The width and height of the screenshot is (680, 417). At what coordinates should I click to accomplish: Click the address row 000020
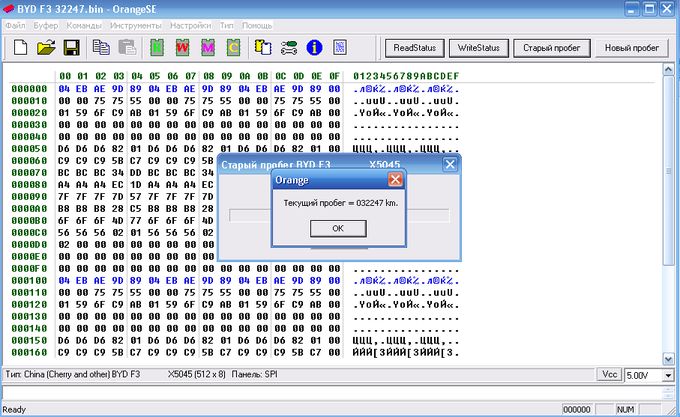tap(29, 113)
